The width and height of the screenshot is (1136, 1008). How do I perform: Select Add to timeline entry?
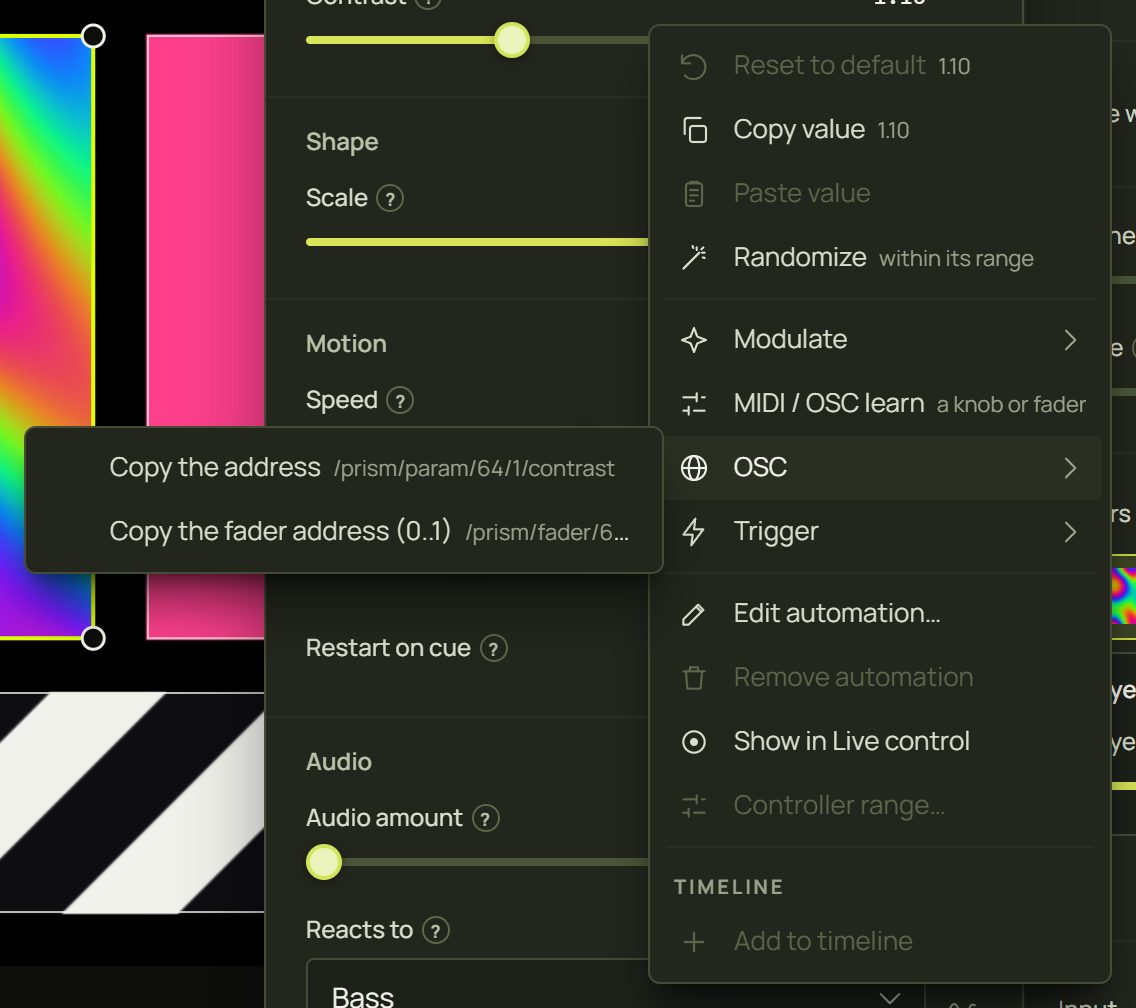click(x=880, y=942)
